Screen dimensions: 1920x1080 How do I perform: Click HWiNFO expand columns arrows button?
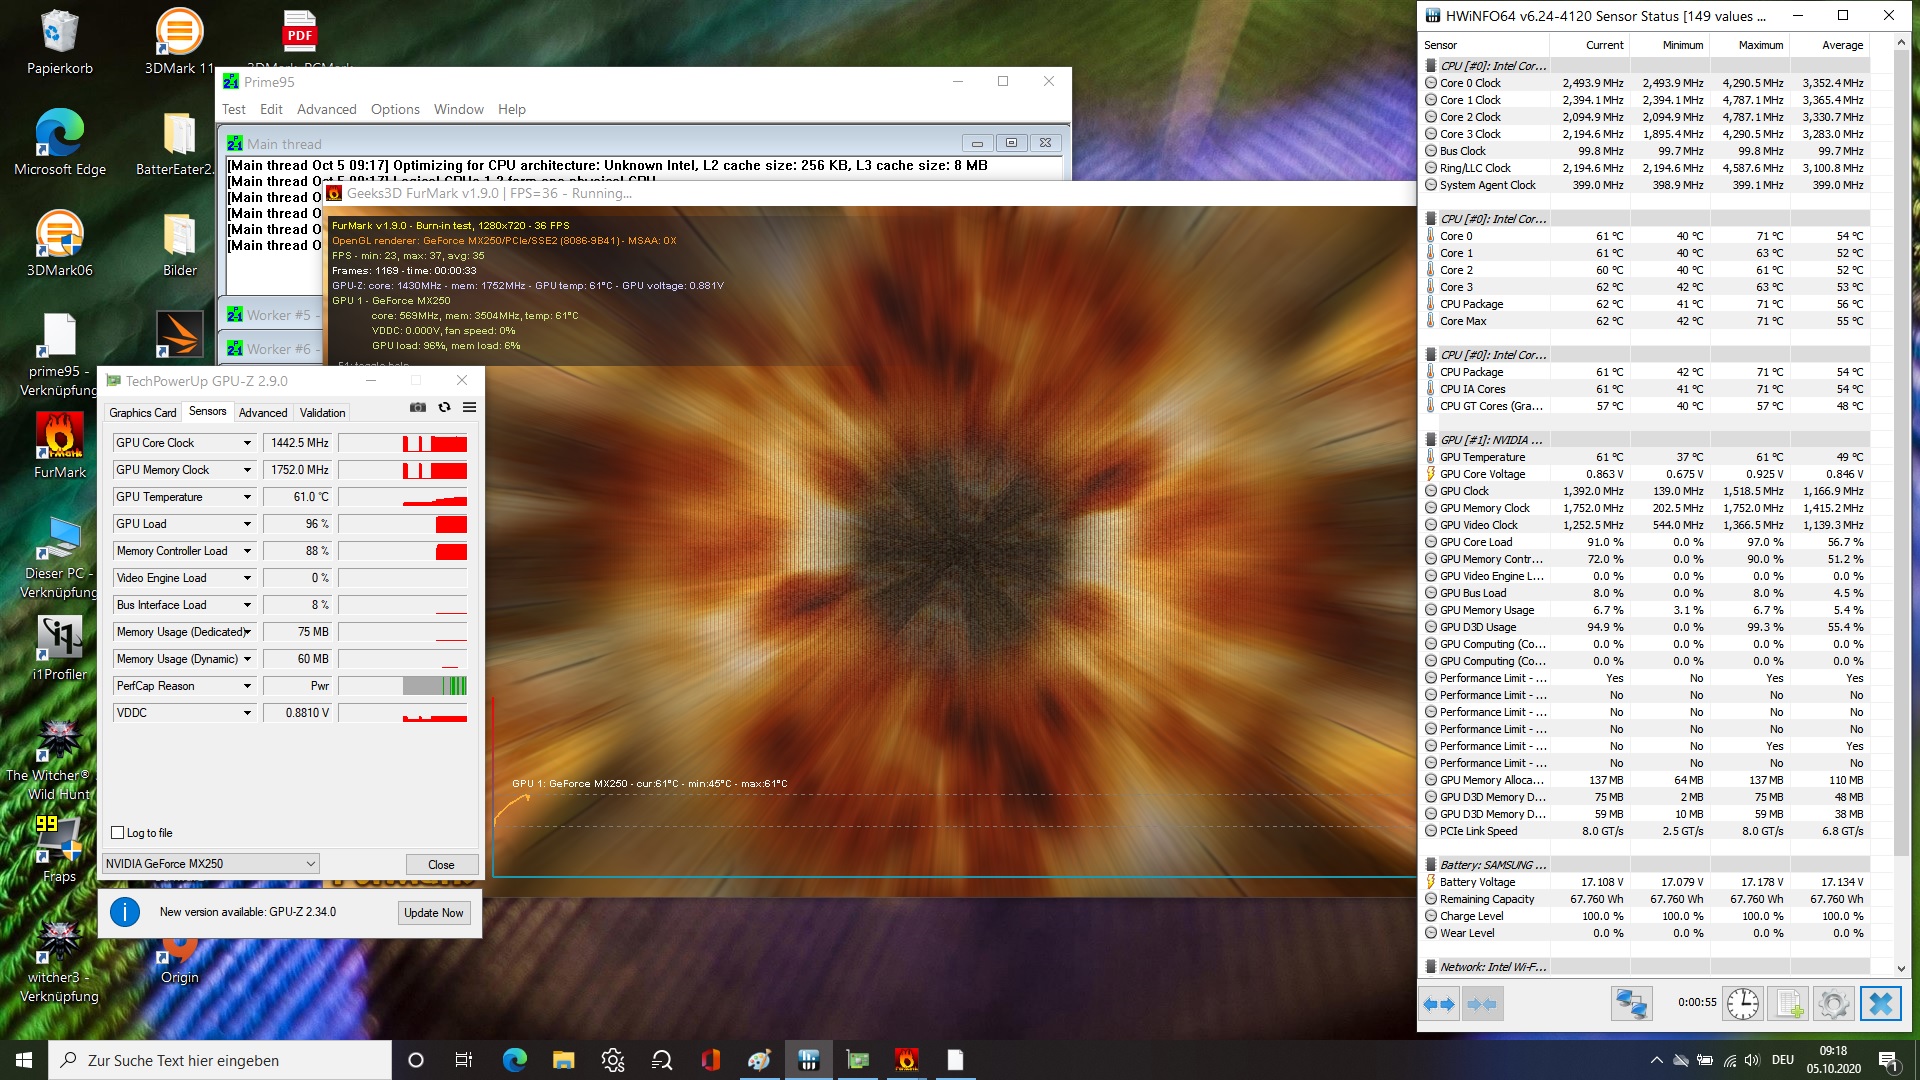click(1439, 1003)
